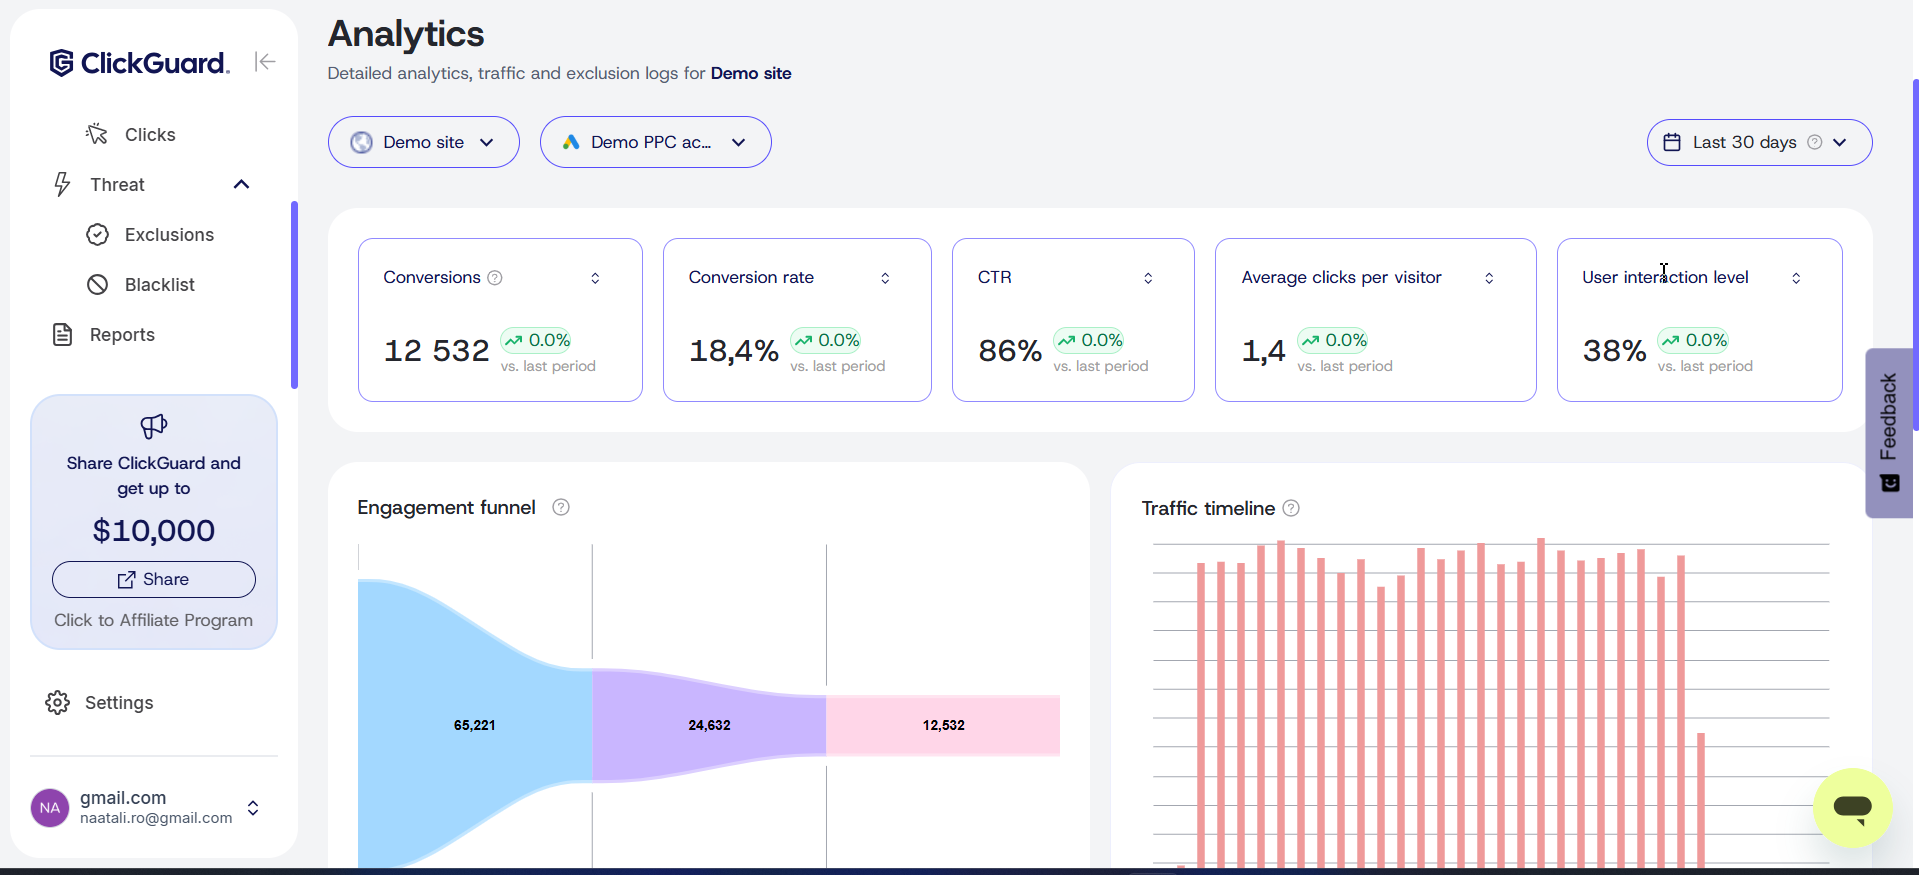Image resolution: width=1919 pixels, height=875 pixels.
Task: Toggle the CTR metric selector arrows
Action: [x=1148, y=278]
